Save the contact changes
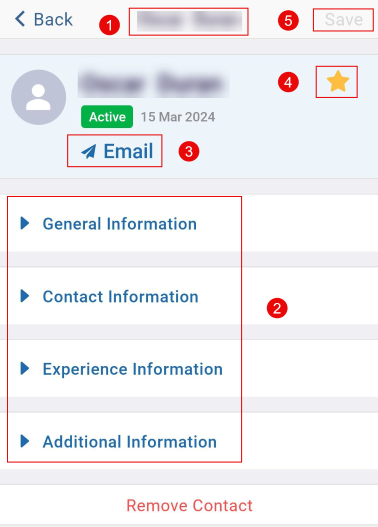Screen dimensions: 378x527 [x=343, y=19]
